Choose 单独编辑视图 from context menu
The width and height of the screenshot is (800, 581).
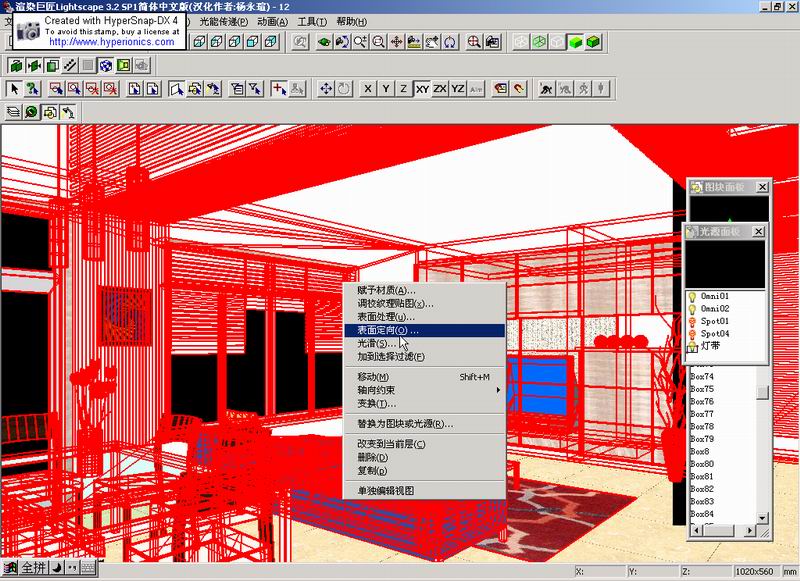pos(425,491)
